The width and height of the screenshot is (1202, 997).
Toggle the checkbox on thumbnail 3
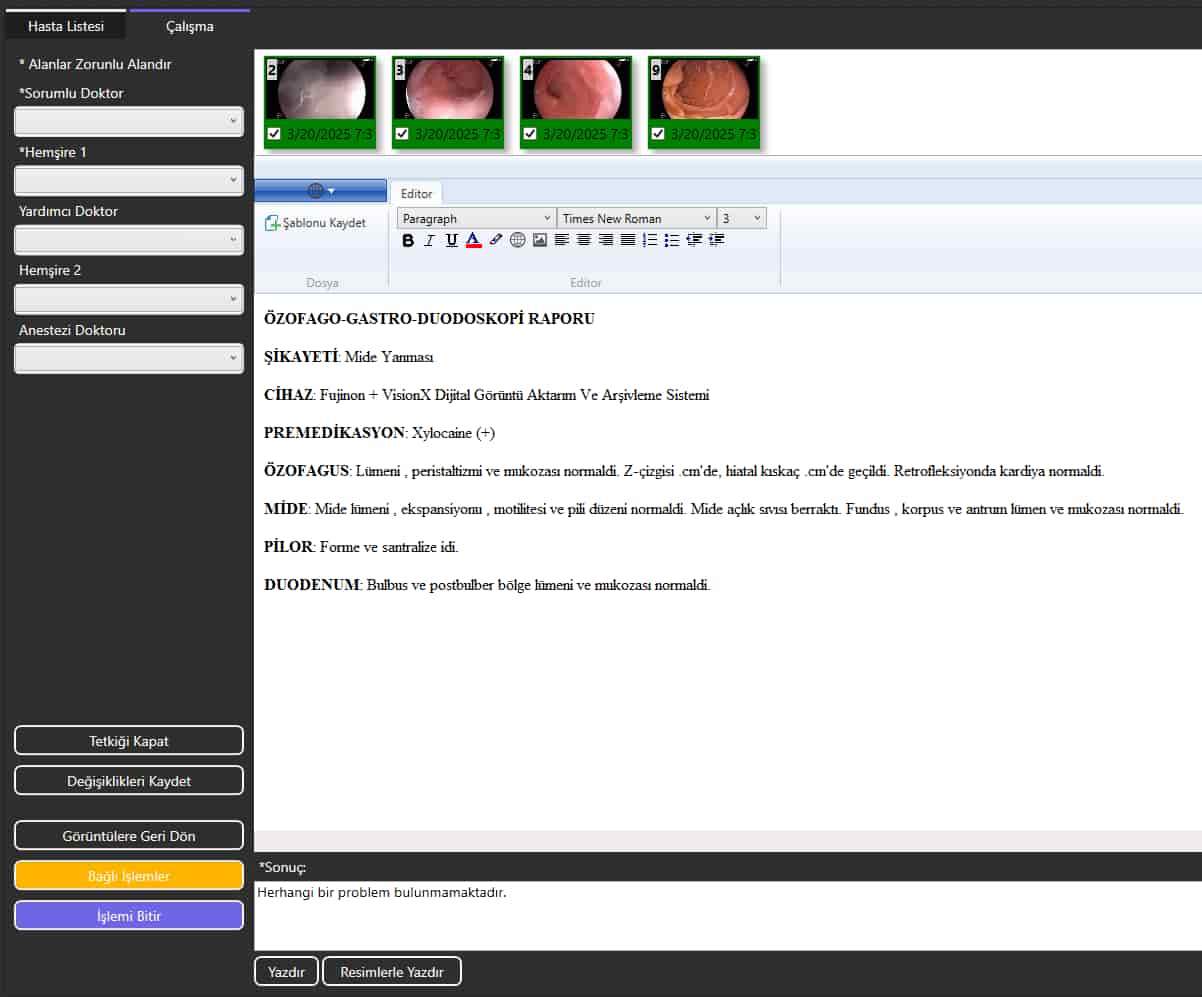point(402,134)
